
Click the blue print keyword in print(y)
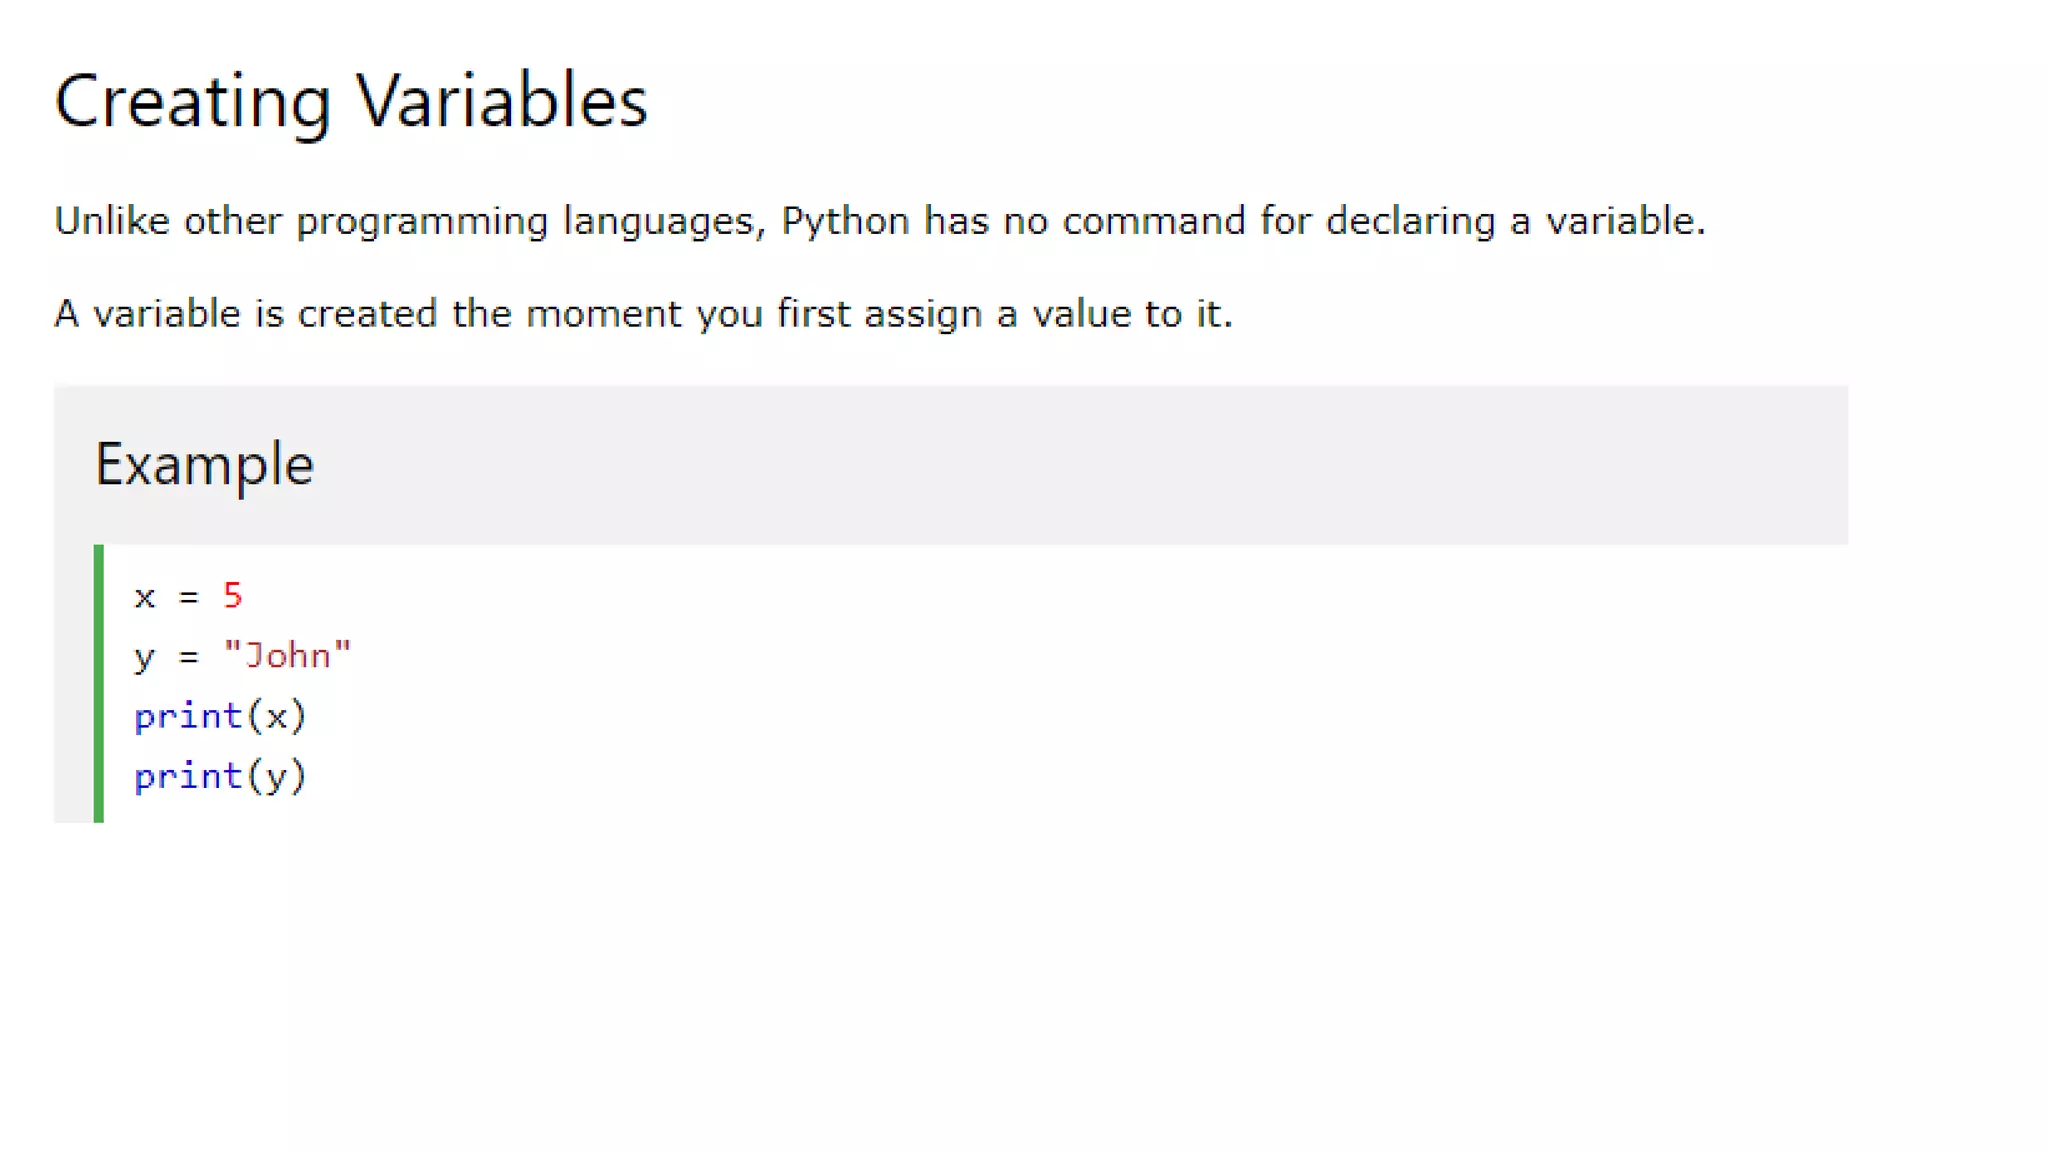click(x=188, y=777)
